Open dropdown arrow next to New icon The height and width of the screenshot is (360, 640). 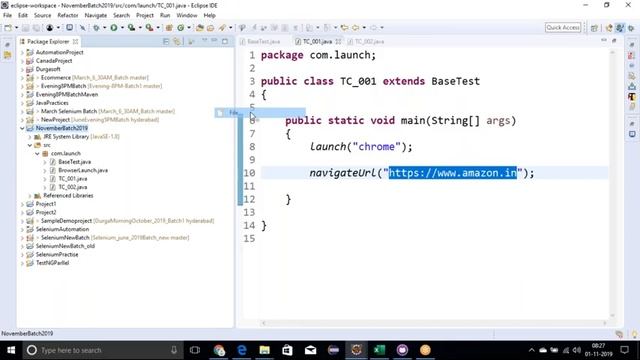(16, 28)
